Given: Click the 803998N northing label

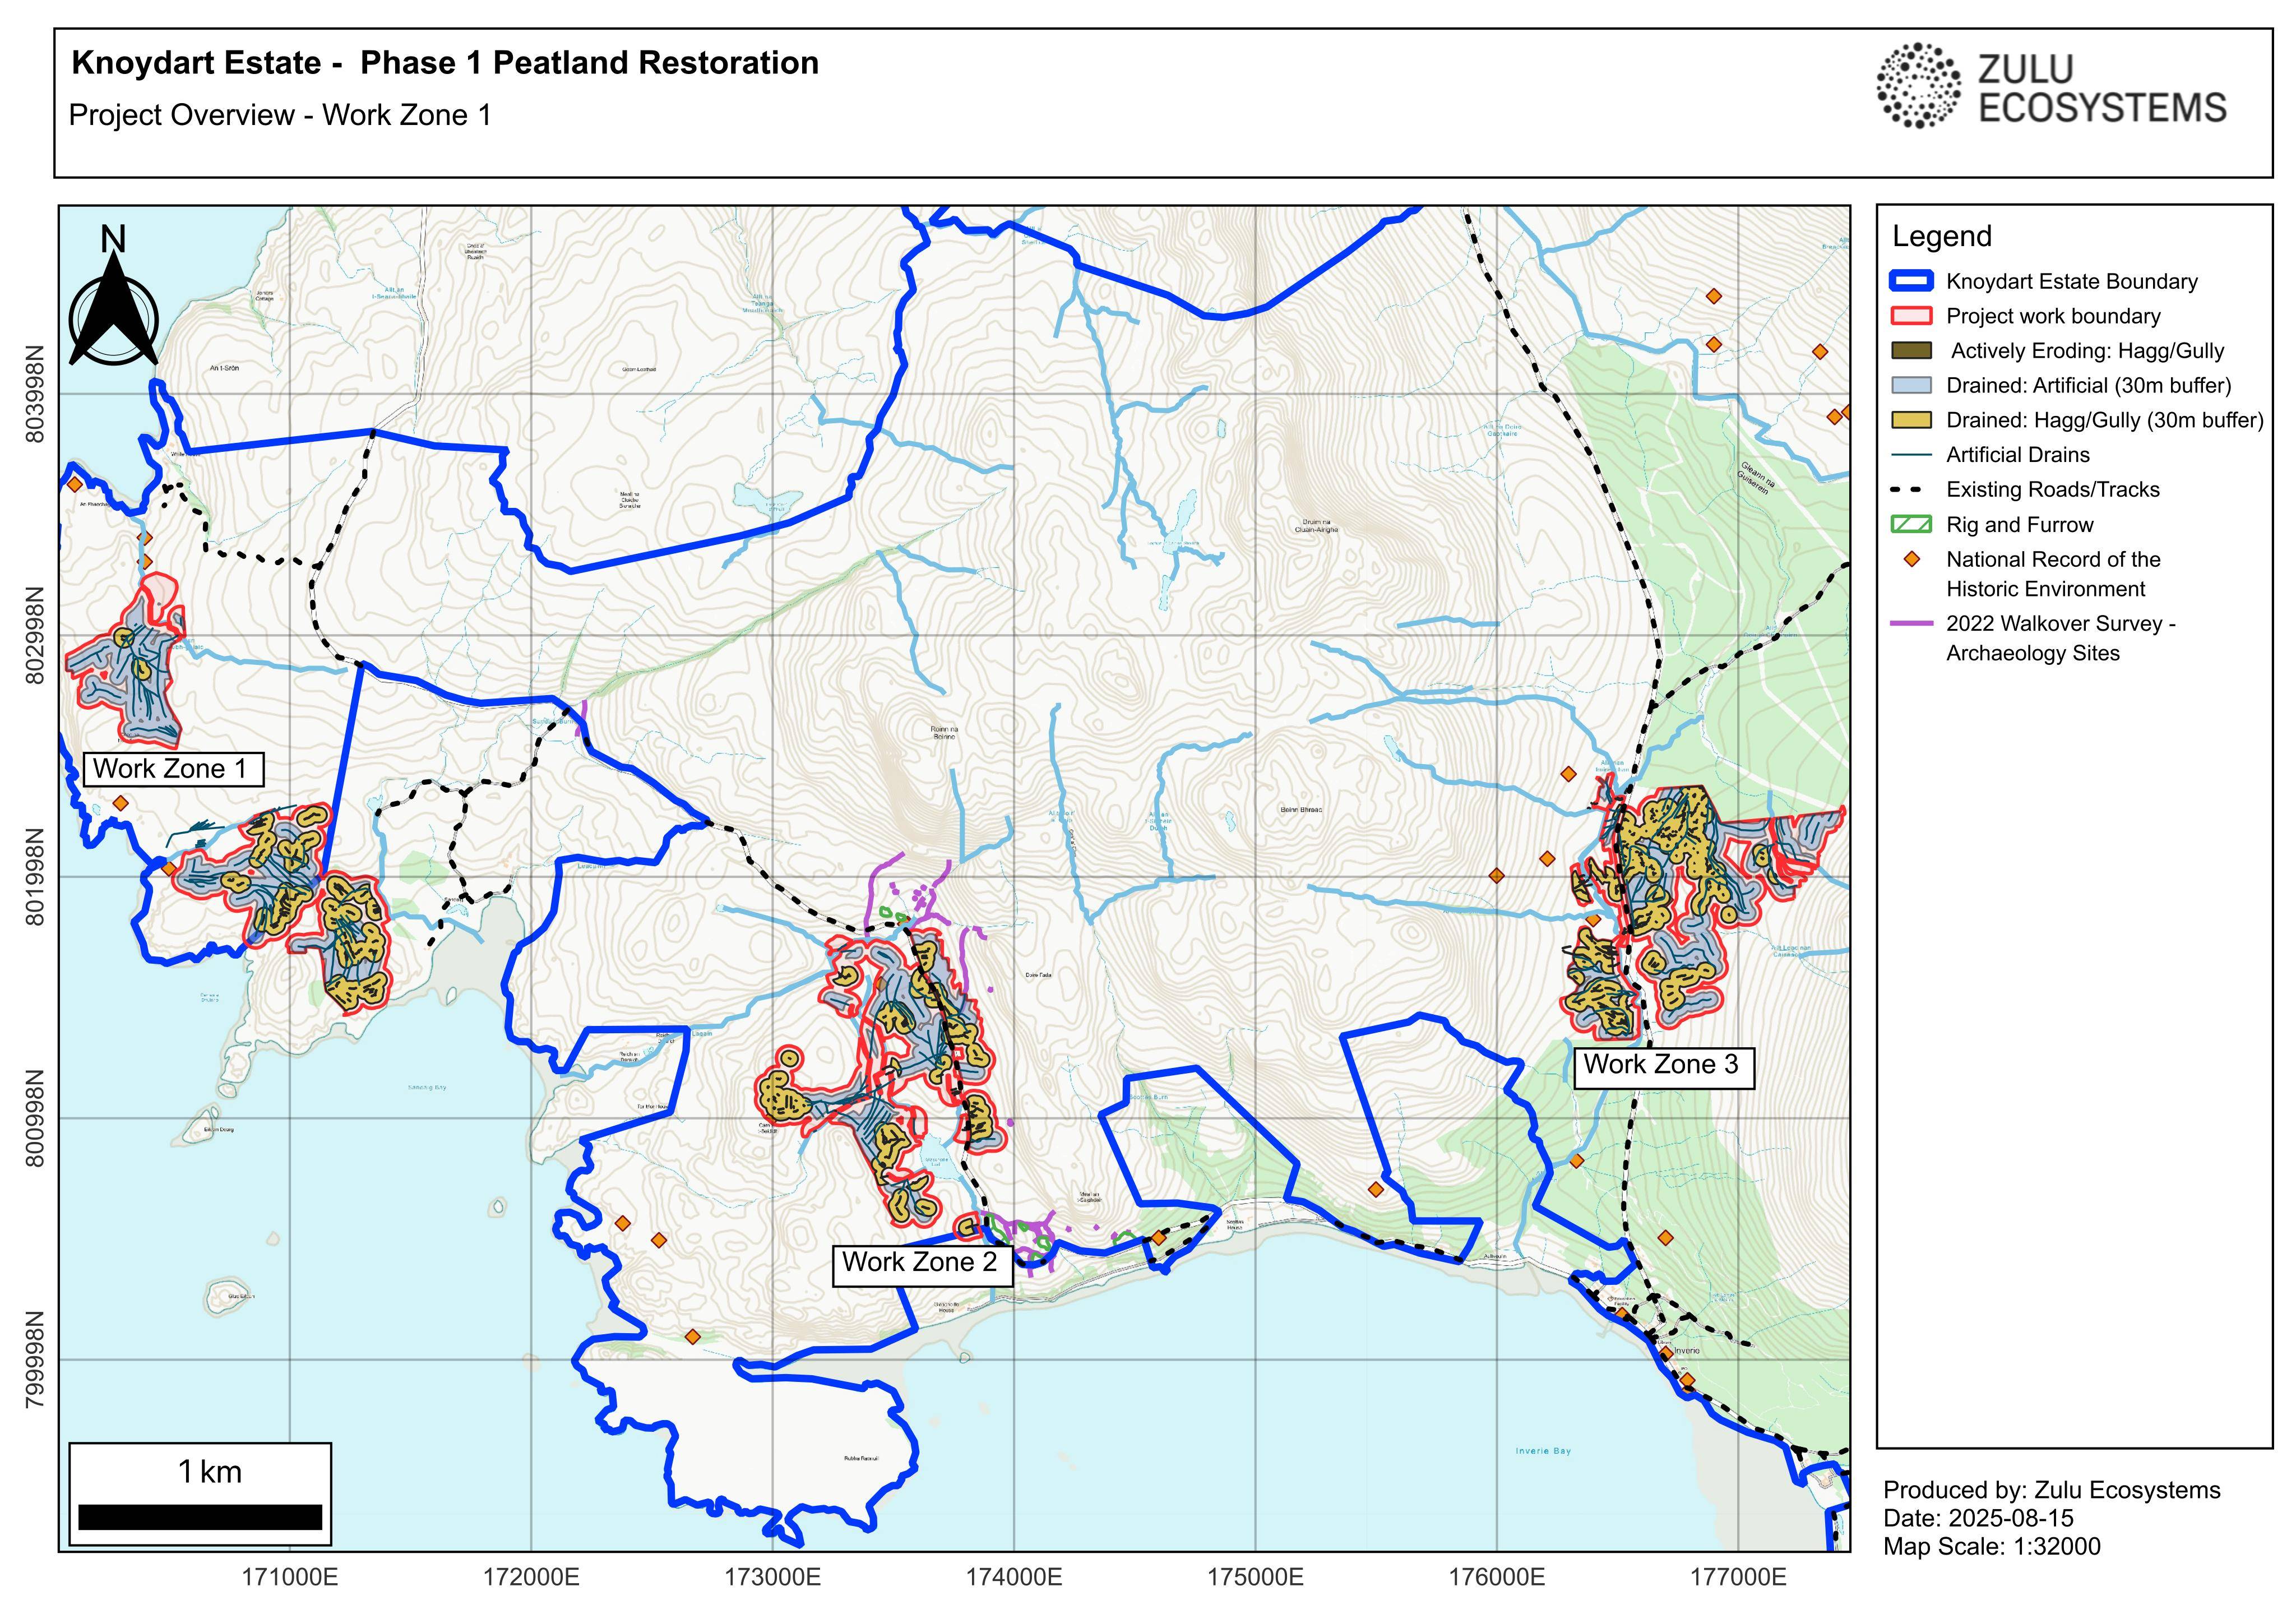Looking at the screenshot, I should [x=35, y=394].
